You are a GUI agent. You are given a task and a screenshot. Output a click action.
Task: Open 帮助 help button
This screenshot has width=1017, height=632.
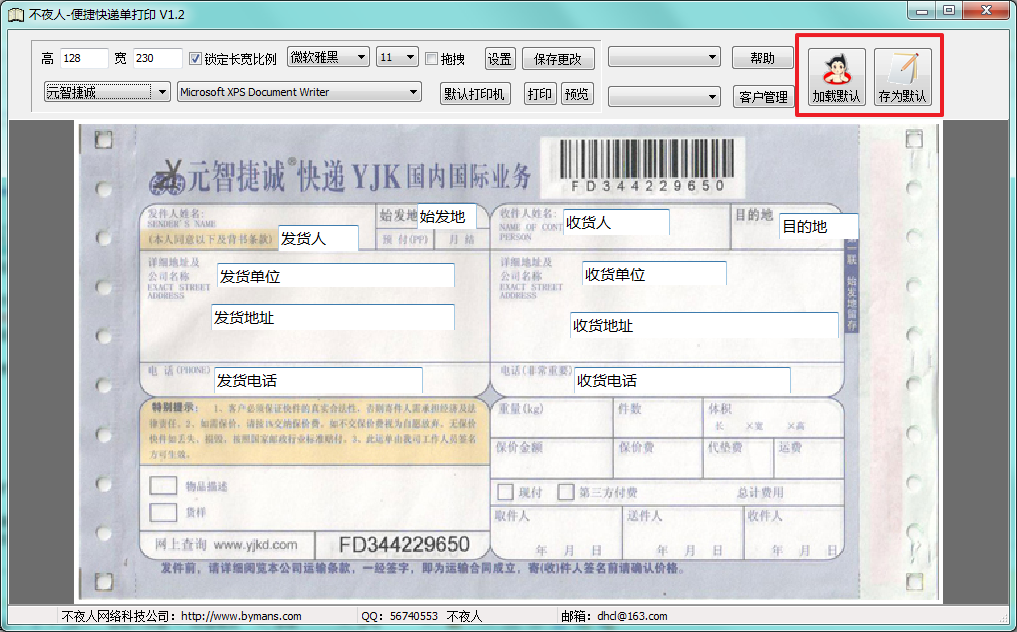(x=763, y=58)
